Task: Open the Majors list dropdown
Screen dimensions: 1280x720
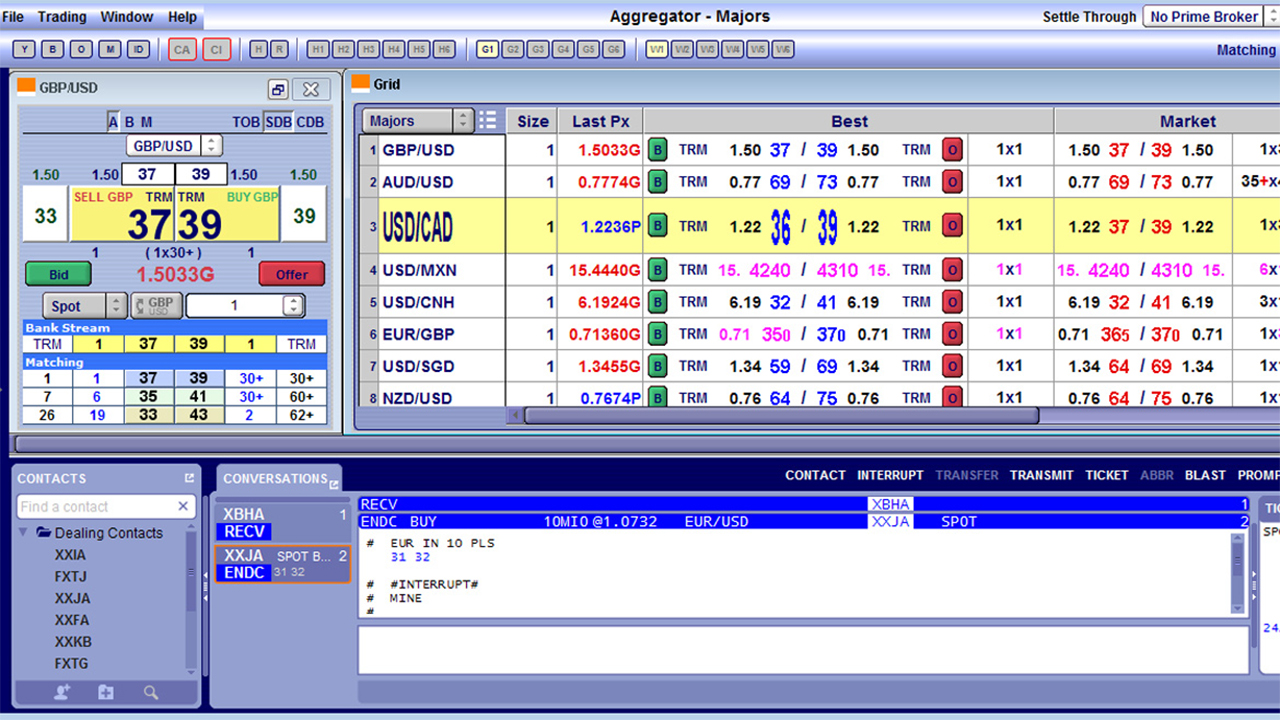Action: [419, 121]
